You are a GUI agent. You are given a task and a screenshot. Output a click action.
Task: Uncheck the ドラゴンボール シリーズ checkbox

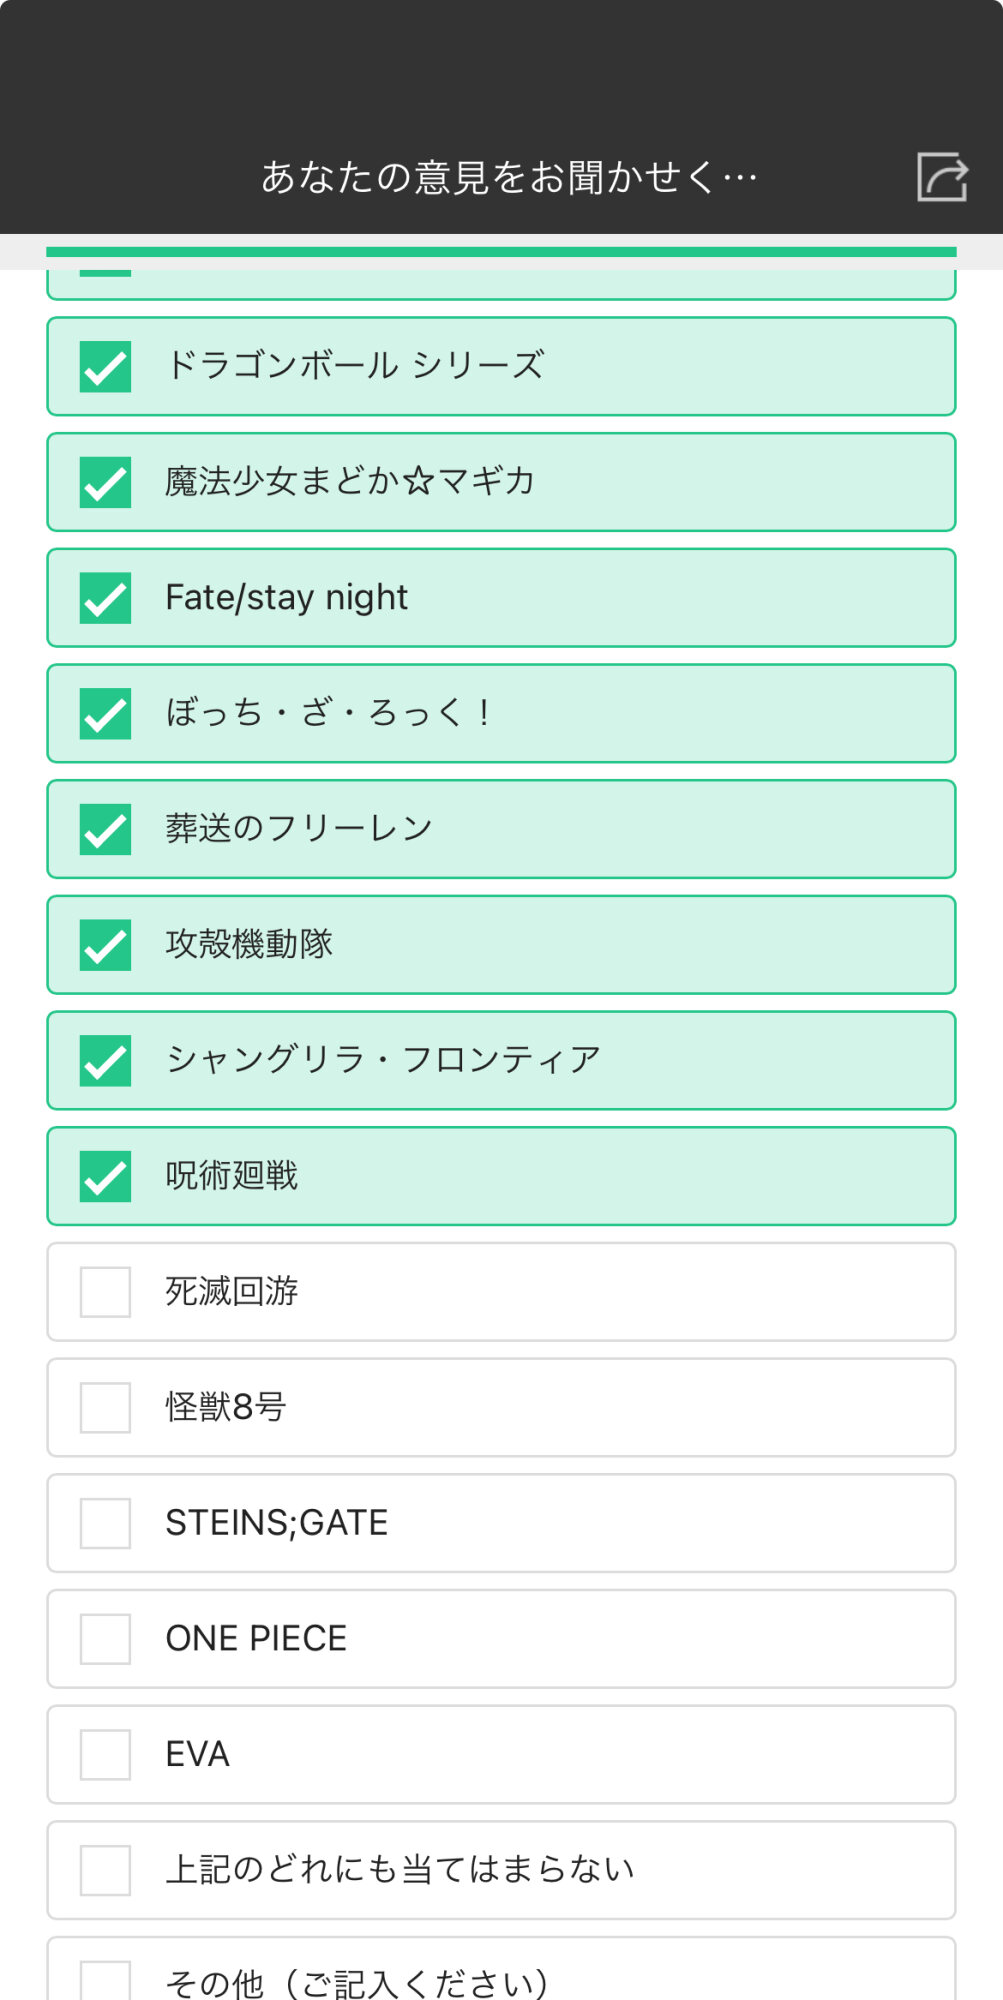pyautogui.click(x=105, y=366)
